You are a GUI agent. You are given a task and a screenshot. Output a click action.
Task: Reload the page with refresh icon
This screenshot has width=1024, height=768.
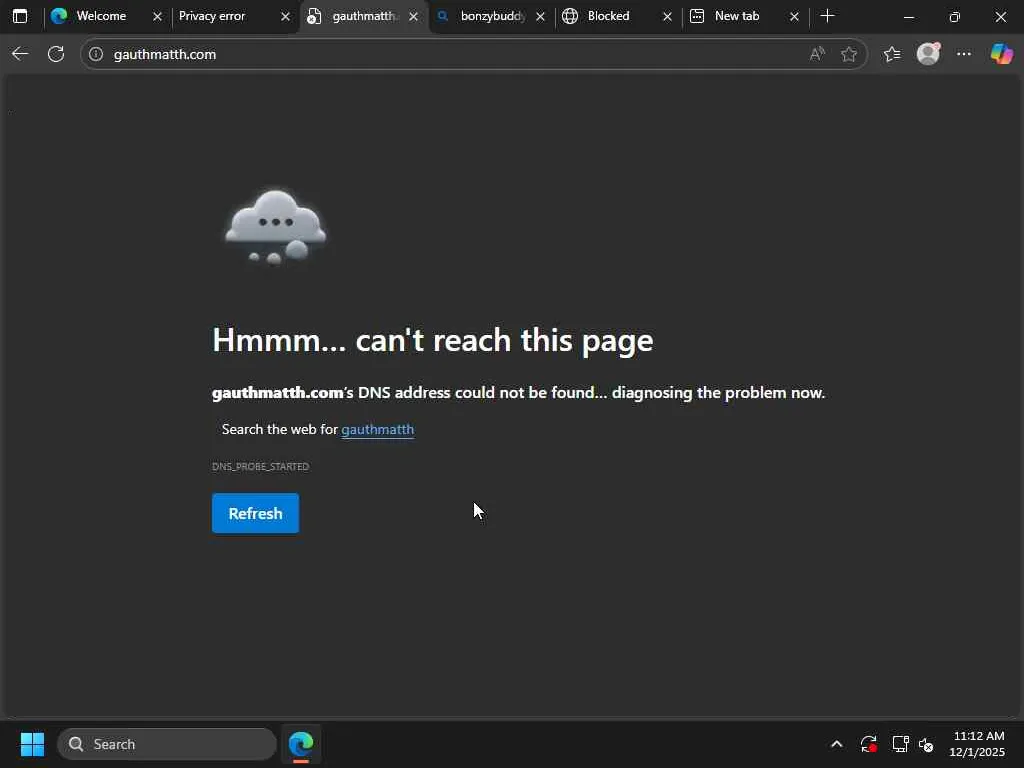(56, 54)
